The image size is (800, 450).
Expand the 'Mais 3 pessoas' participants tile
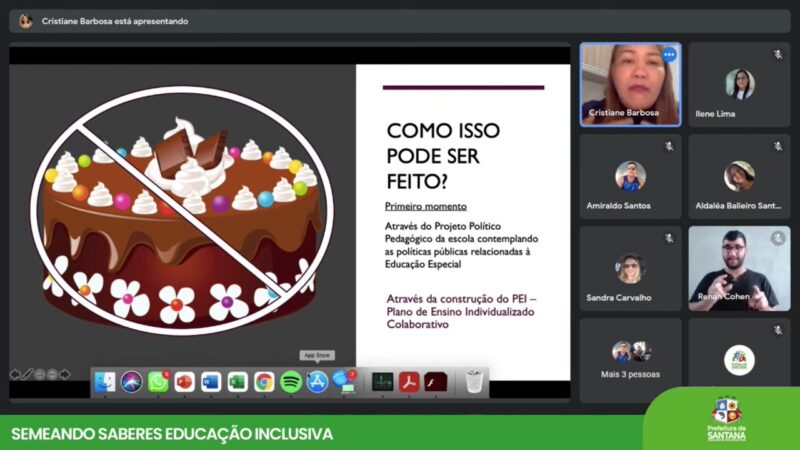[x=631, y=358]
